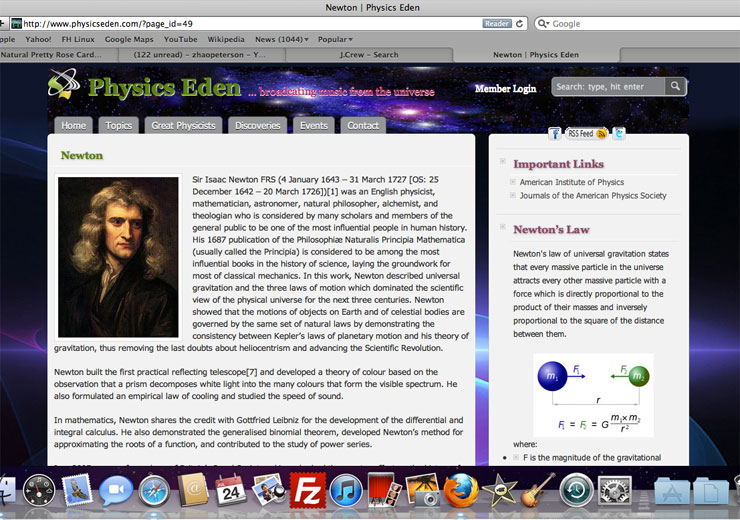Launch Mail stamp icon in Dock
This screenshot has width=740, height=520.
[77, 490]
